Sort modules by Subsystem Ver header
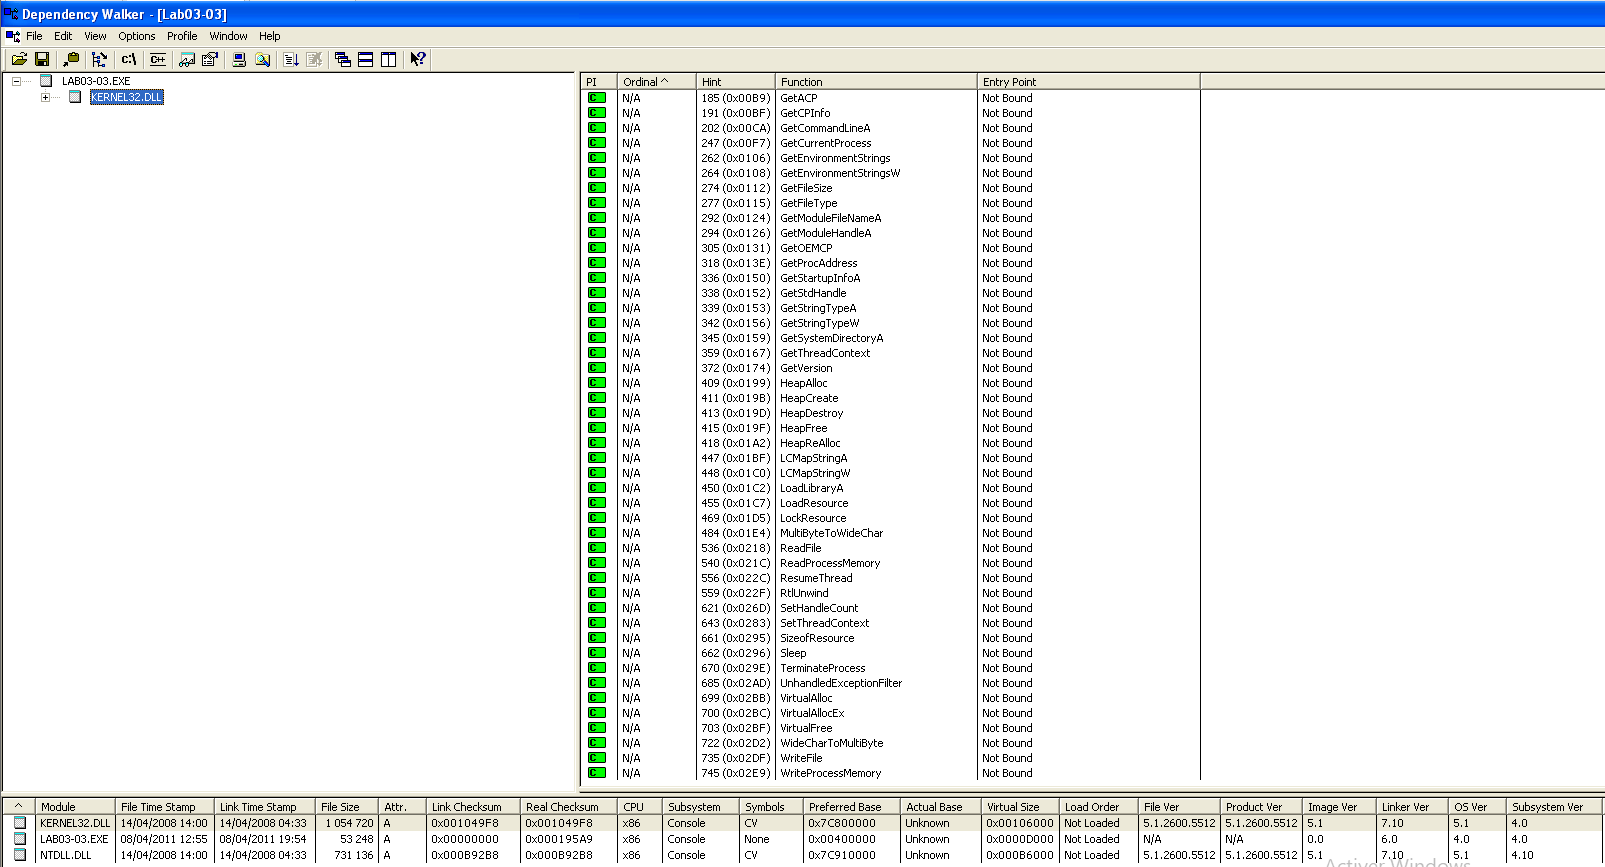The image size is (1605, 867). (1554, 806)
